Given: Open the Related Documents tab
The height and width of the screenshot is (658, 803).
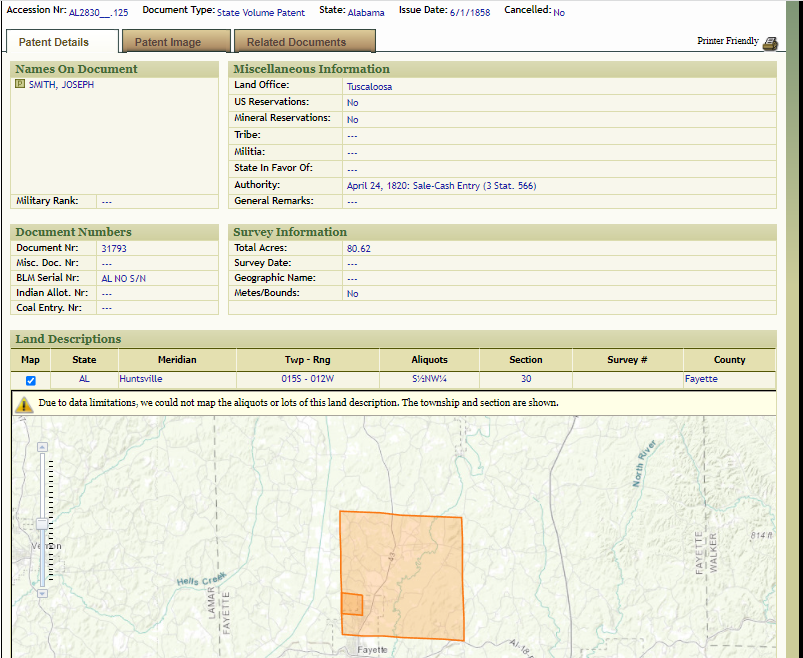Looking at the screenshot, I should (296, 42).
